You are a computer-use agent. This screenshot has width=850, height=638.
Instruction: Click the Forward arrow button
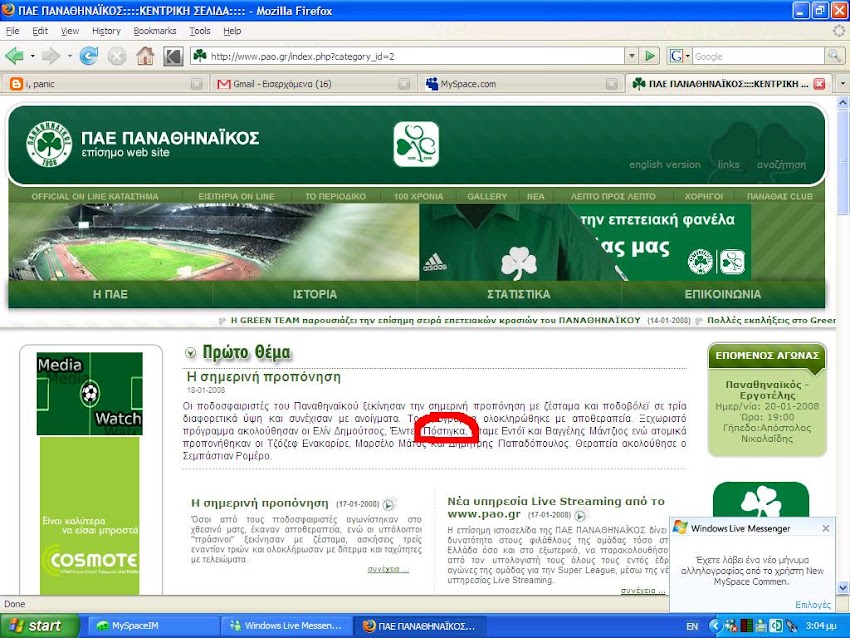(51, 56)
